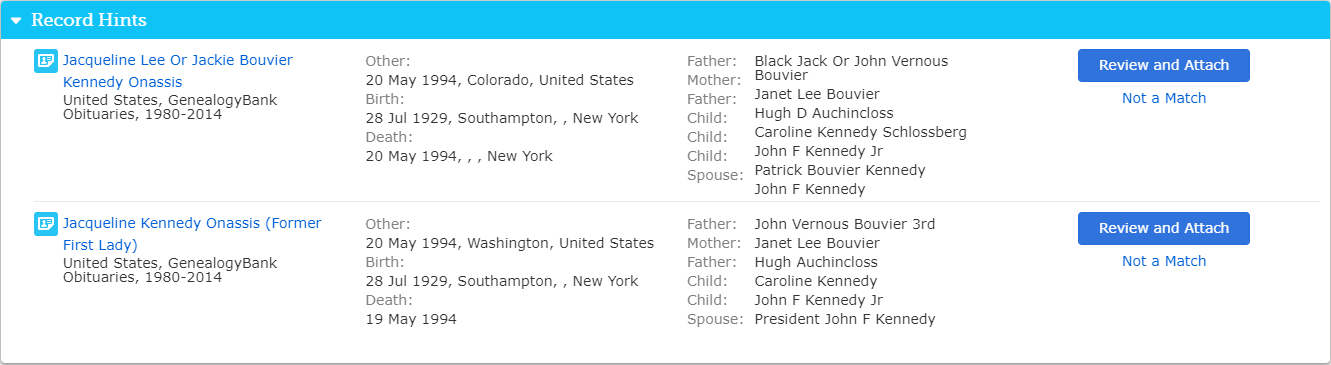The height and width of the screenshot is (365, 1331).
Task: Click Hugh Auchincloss in second hint
Action: pos(816,262)
